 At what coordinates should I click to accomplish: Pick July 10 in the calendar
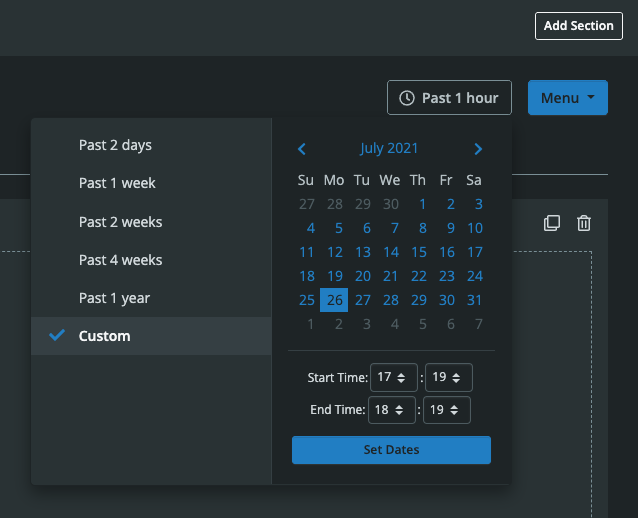point(475,228)
